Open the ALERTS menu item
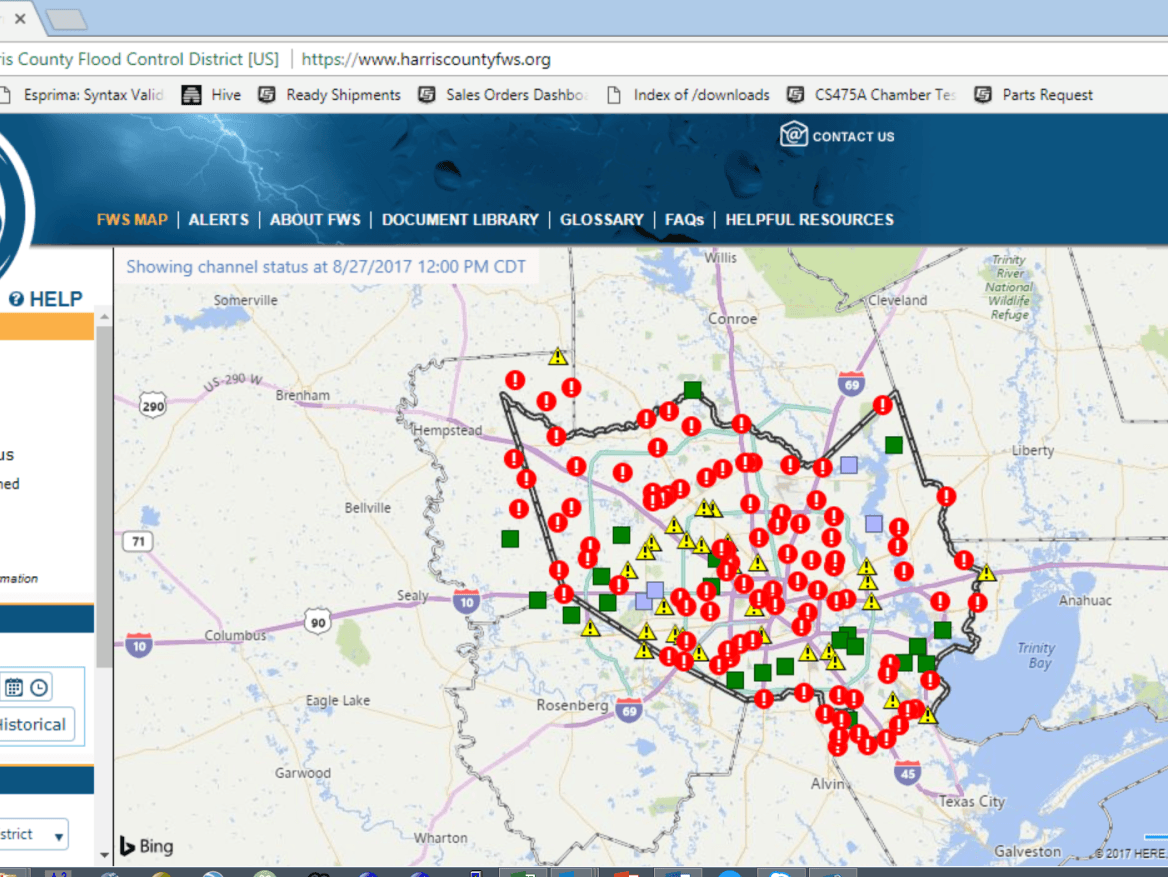This screenshot has height=877, width=1168. coord(218,220)
